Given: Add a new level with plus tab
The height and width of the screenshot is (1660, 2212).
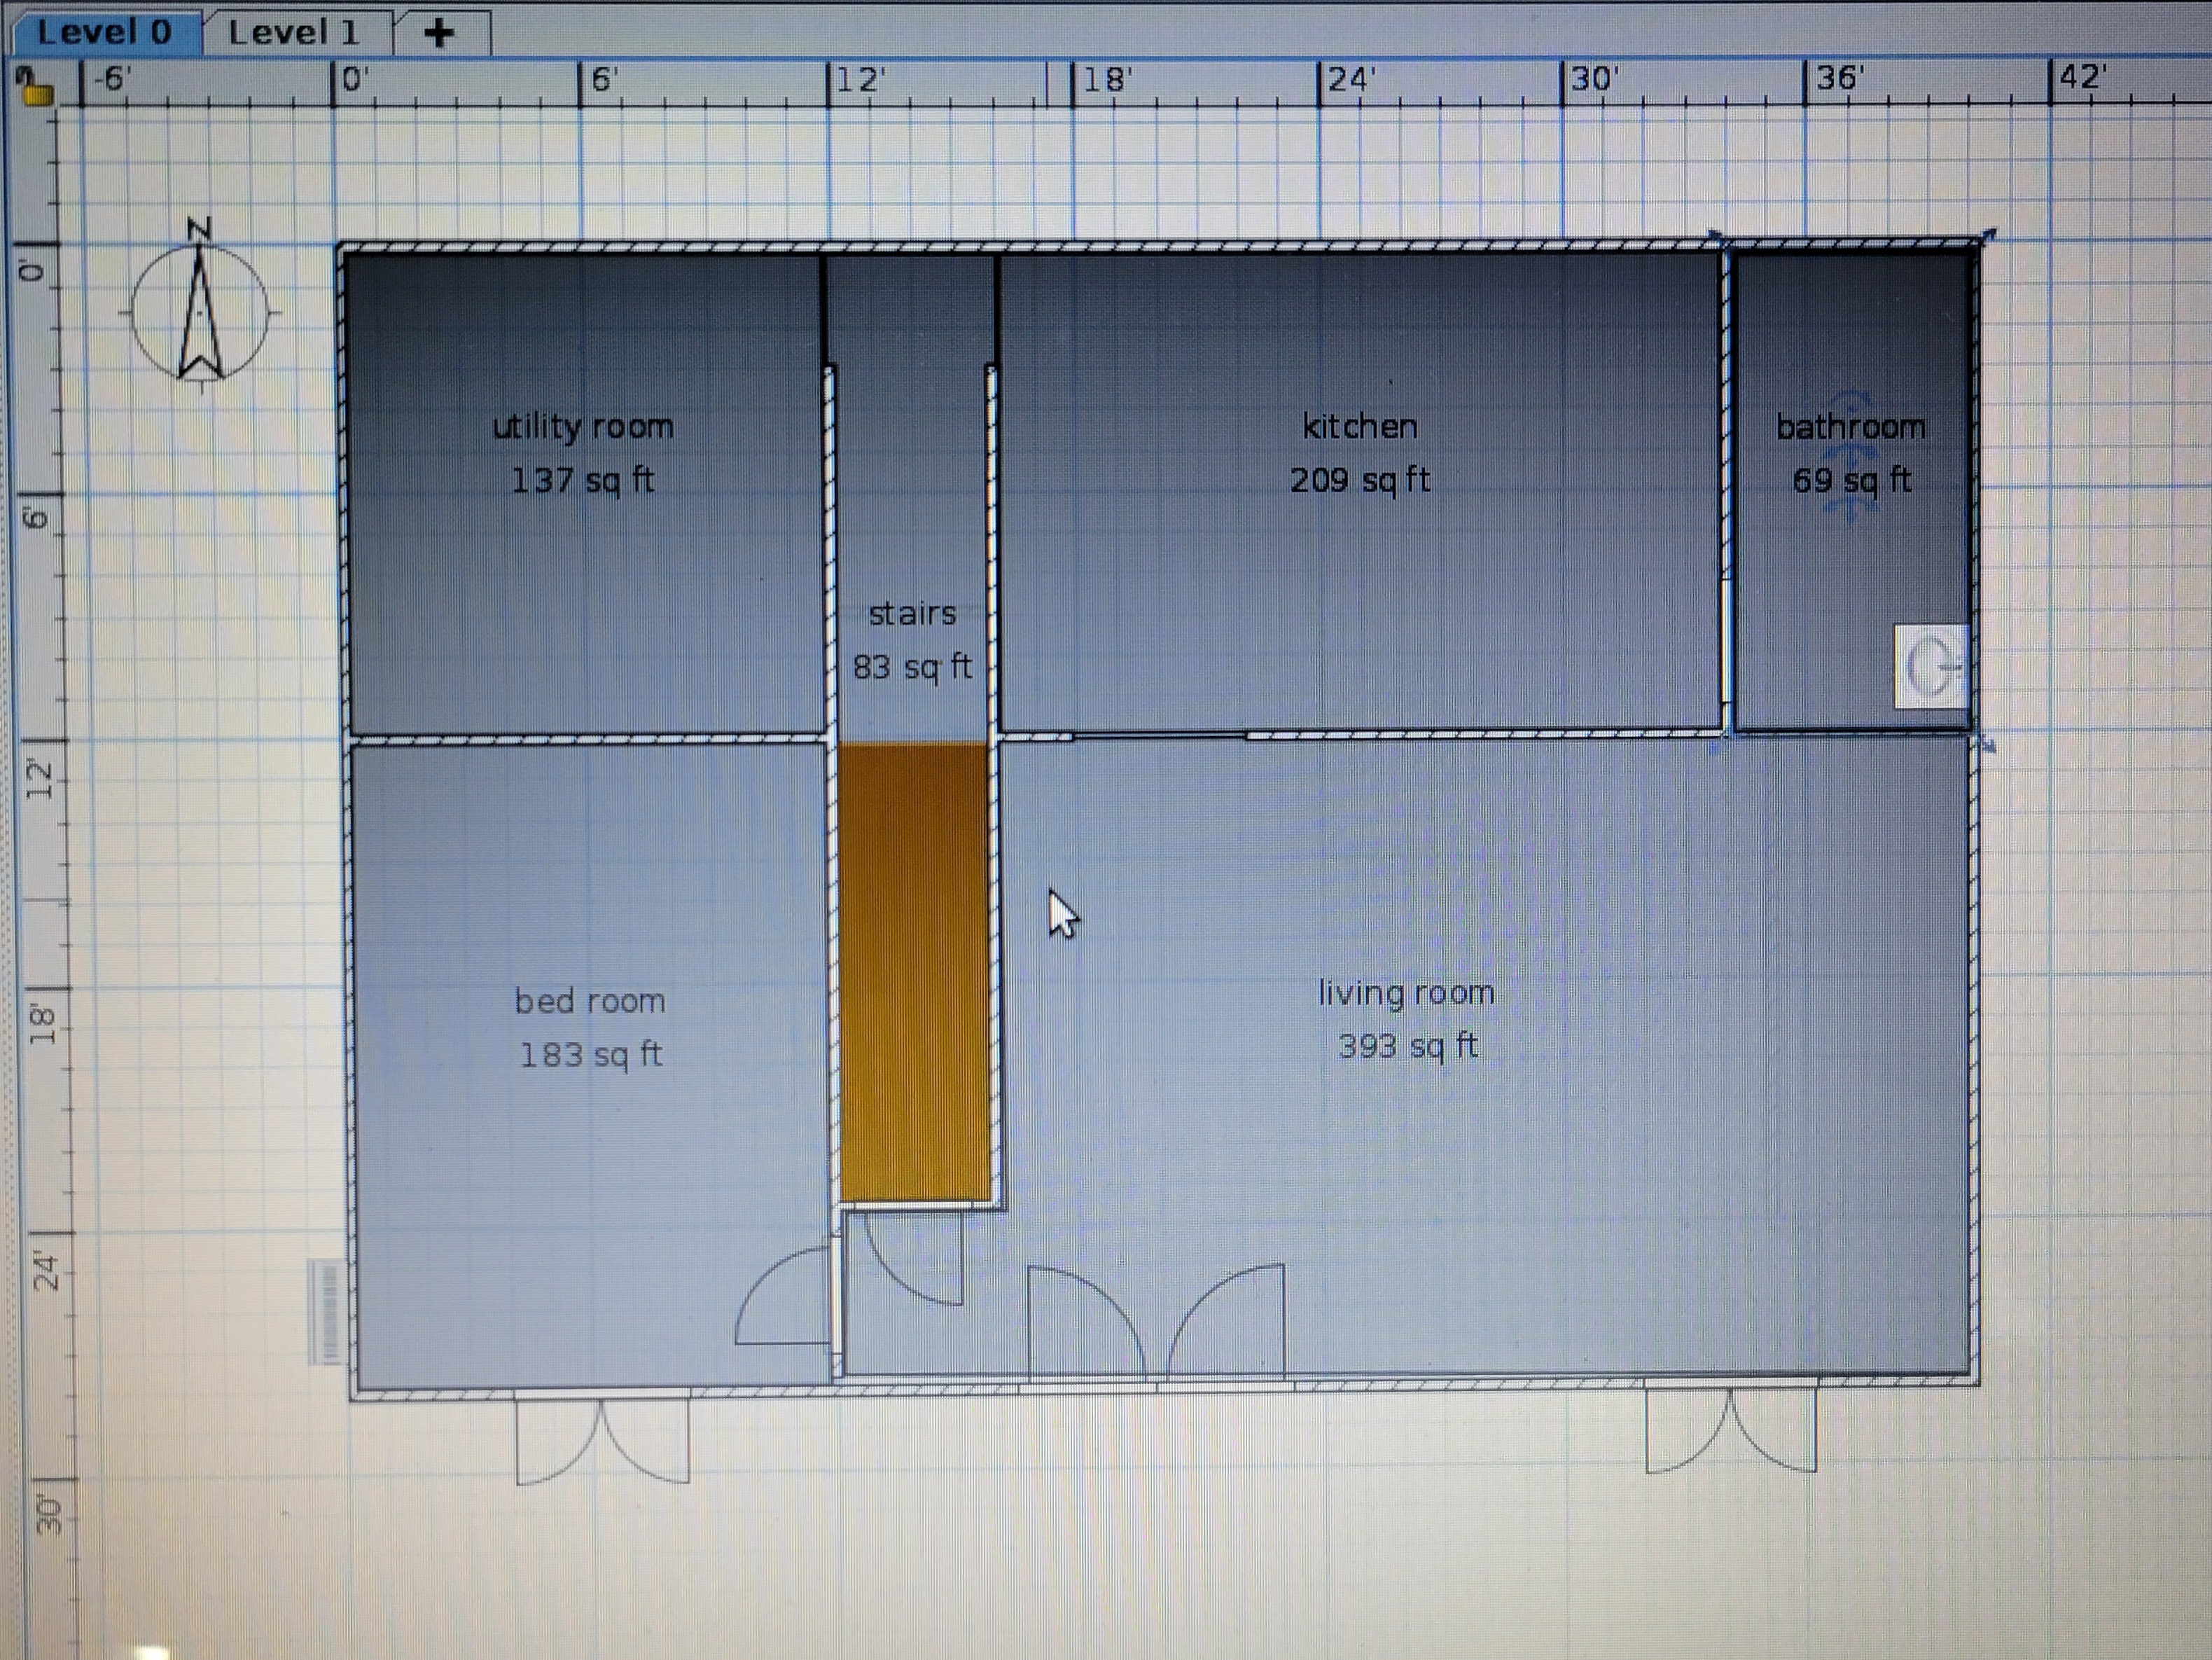Looking at the screenshot, I should [x=438, y=34].
